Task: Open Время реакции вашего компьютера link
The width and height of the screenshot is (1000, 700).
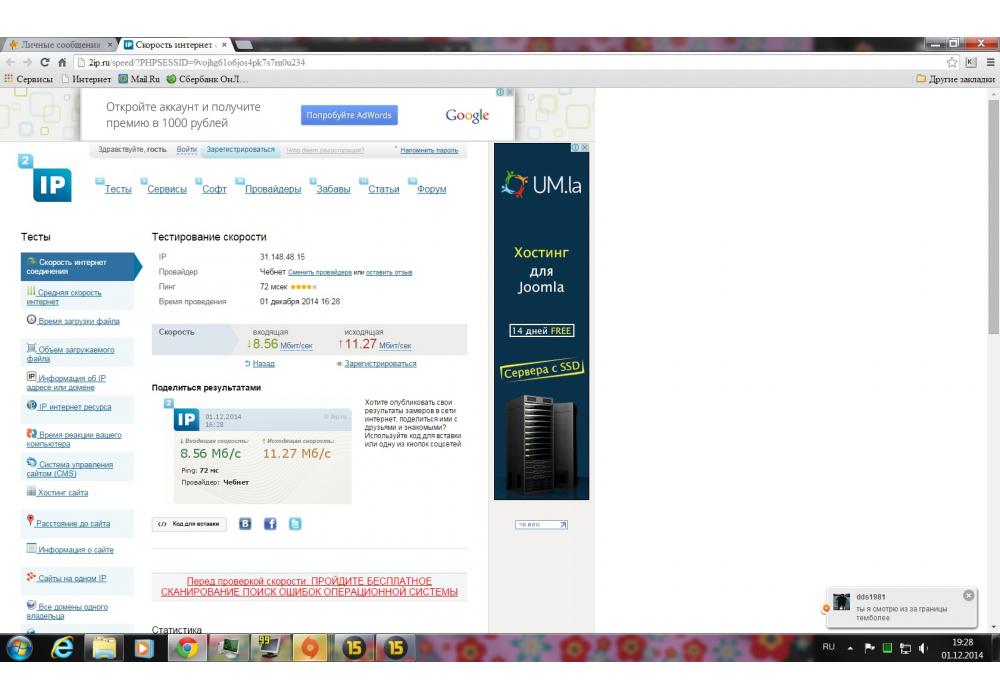Action: pyautogui.click(x=74, y=439)
